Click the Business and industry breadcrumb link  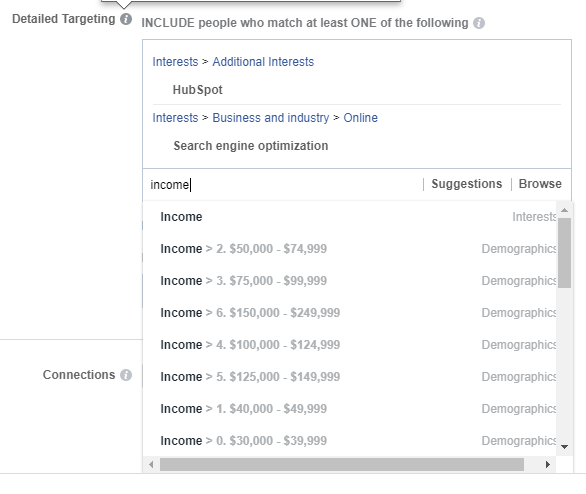[271, 118]
